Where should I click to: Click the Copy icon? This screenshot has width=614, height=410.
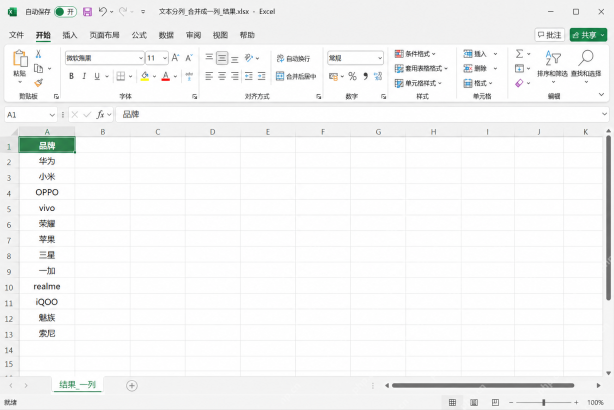click(38, 69)
